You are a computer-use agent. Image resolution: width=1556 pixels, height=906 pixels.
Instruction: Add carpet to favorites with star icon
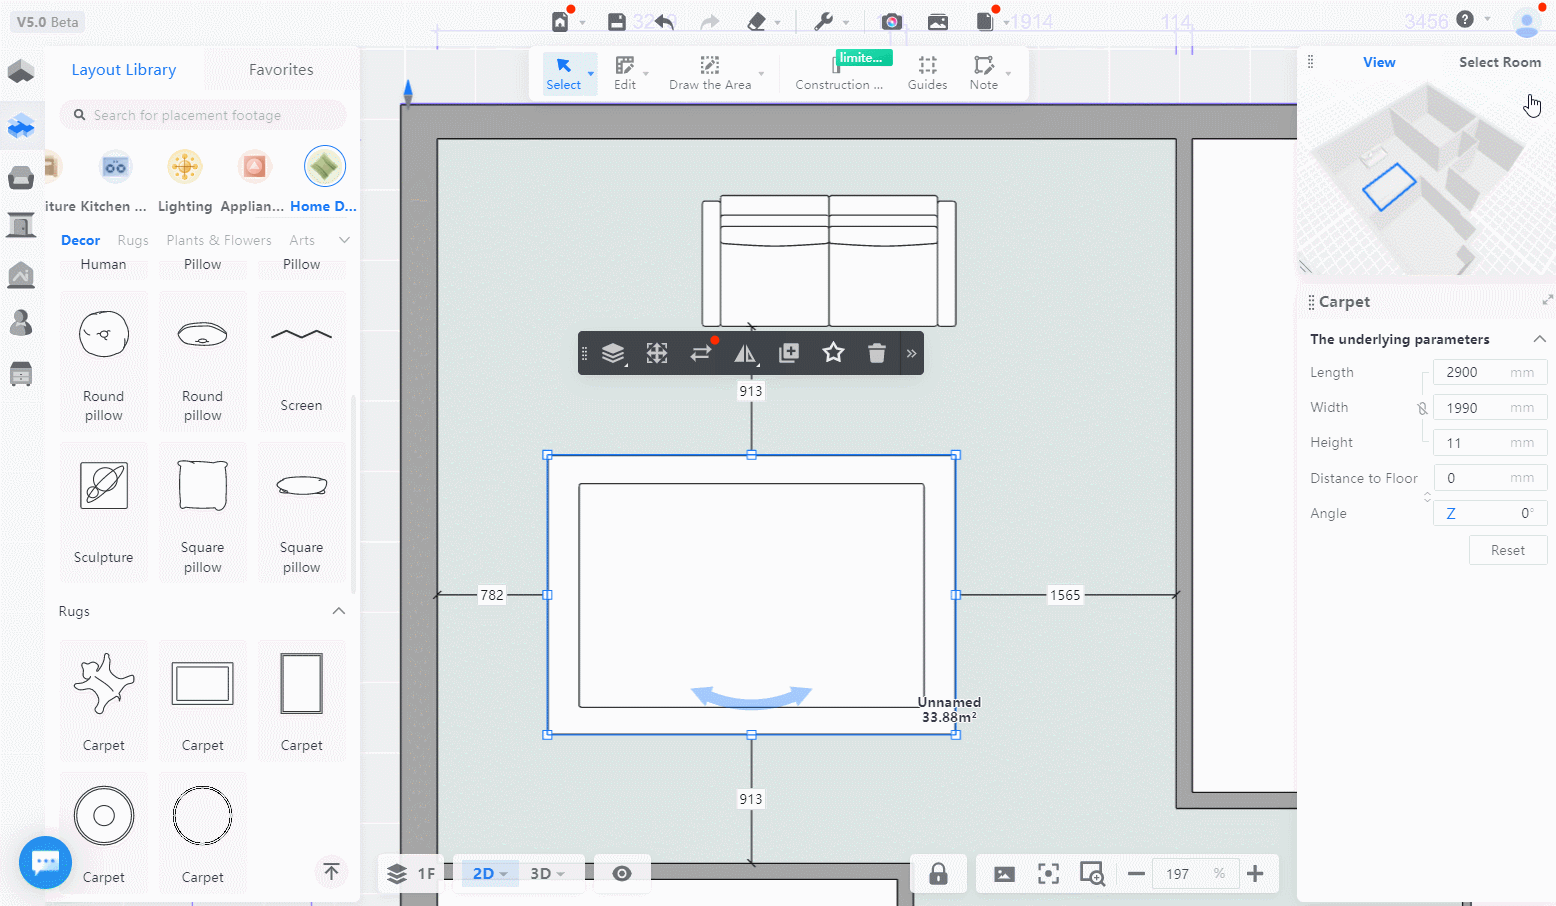[833, 353]
